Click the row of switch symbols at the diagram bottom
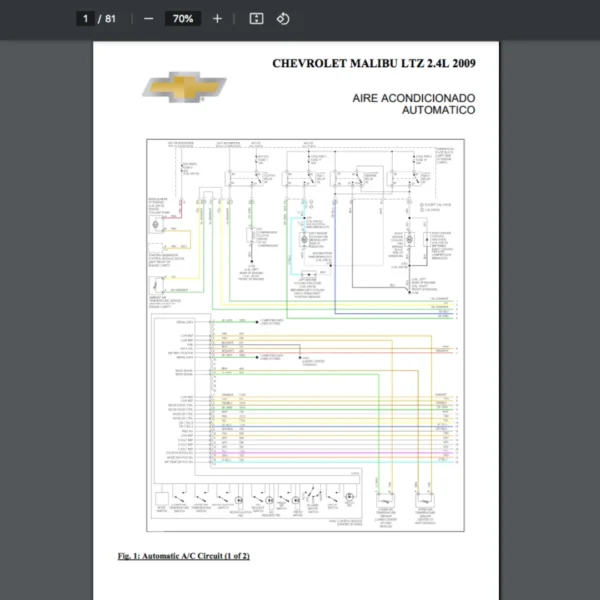Image resolution: width=600 pixels, height=600 pixels. (x=260, y=498)
